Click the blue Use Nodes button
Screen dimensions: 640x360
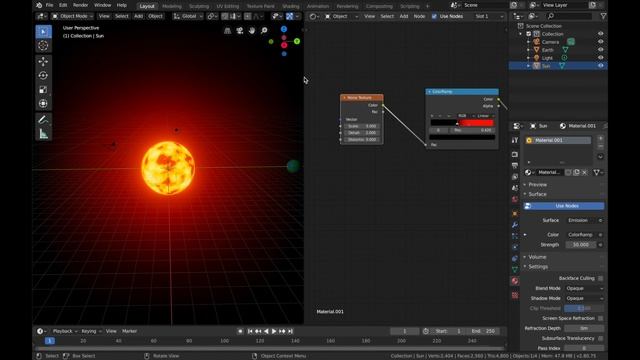click(x=564, y=206)
